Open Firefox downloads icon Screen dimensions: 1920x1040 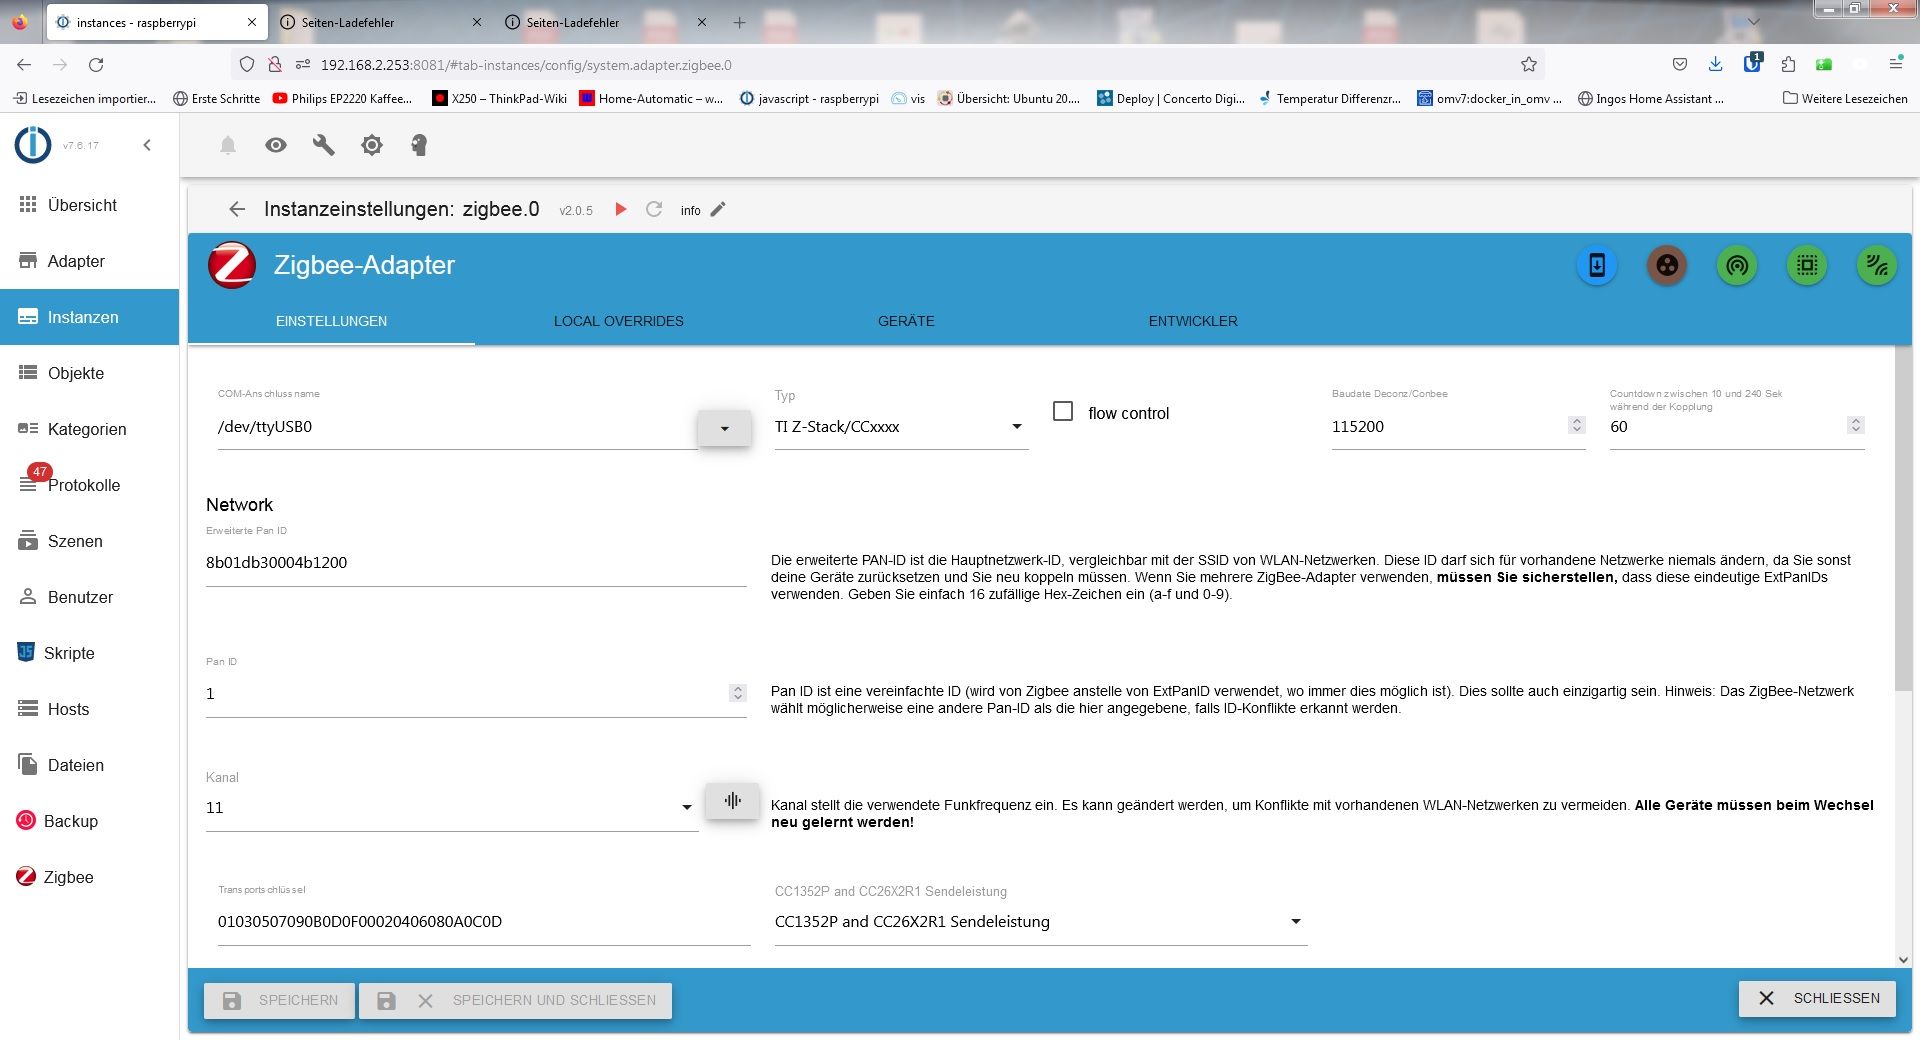[1715, 65]
